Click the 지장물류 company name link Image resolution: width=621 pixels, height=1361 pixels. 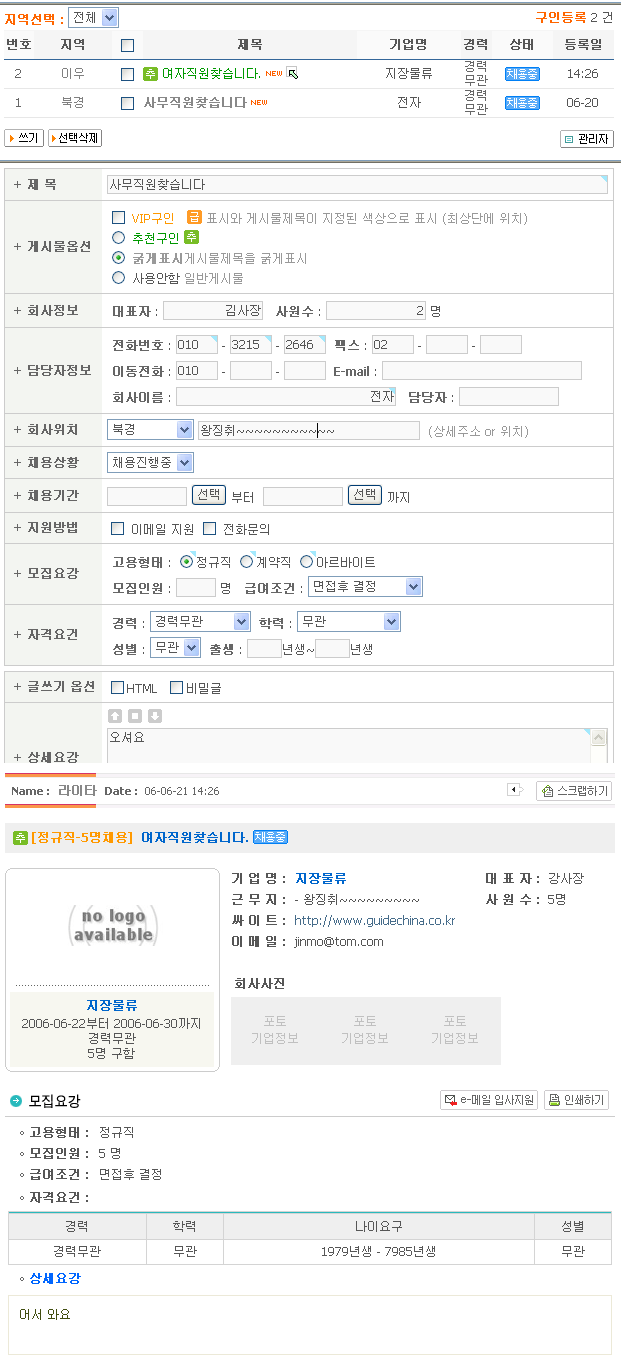[x=320, y=878]
